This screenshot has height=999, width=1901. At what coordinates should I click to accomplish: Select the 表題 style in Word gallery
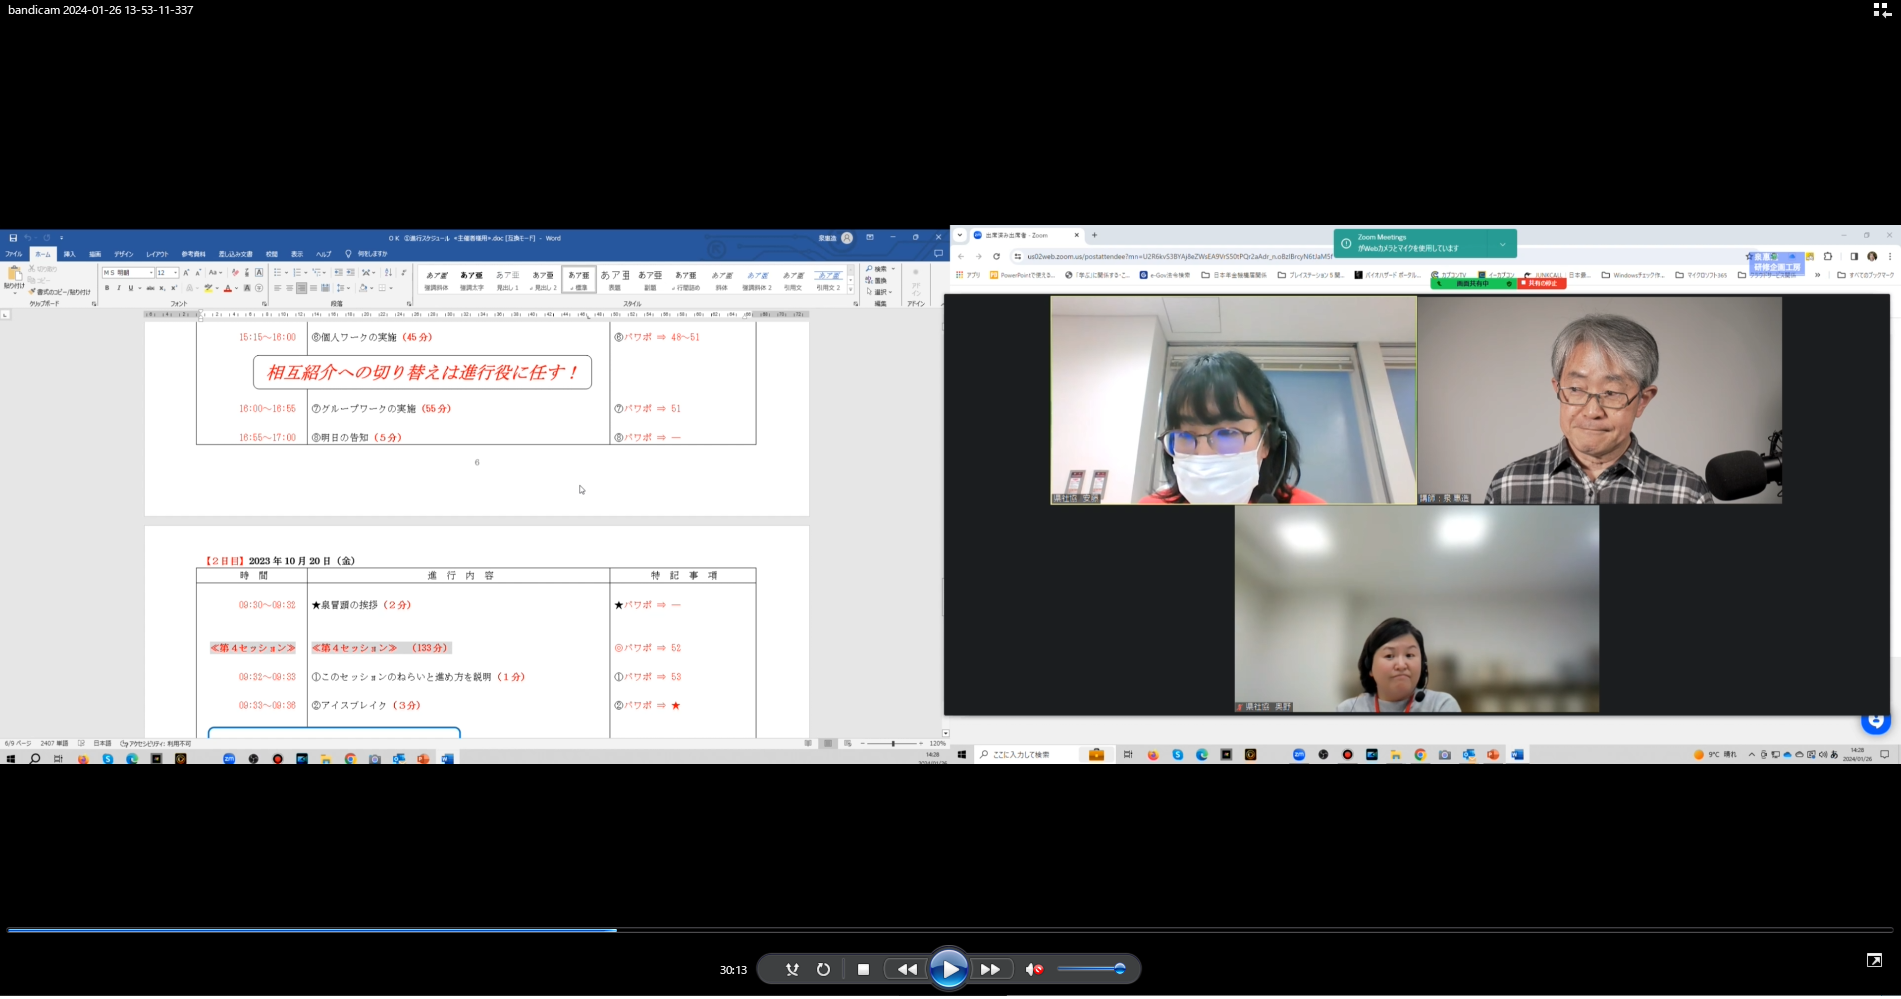615,279
